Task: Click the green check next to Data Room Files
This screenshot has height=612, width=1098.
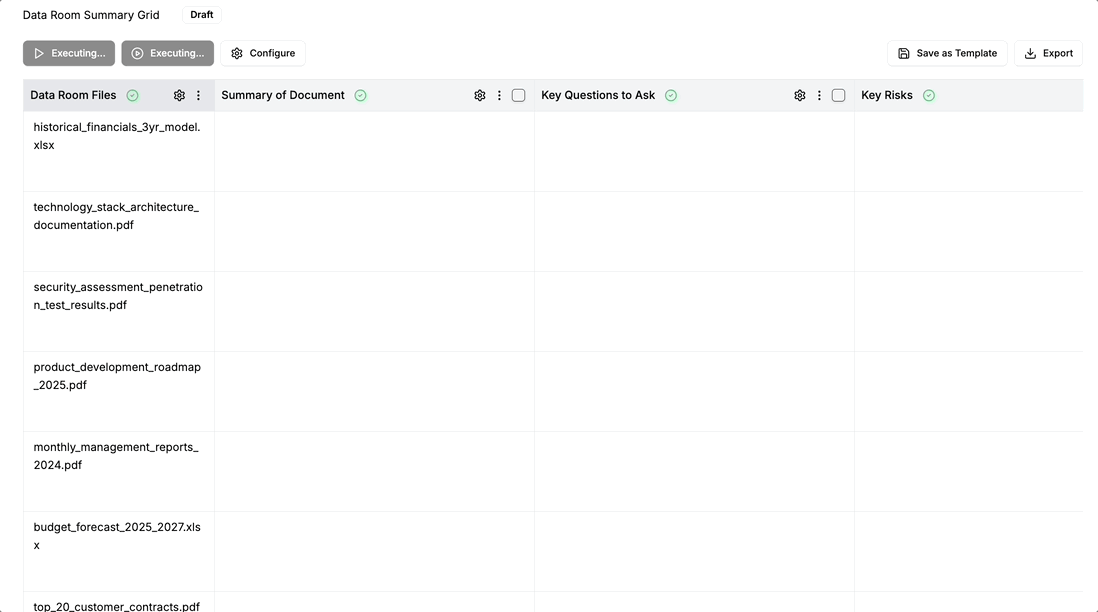Action: pyautogui.click(x=132, y=95)
